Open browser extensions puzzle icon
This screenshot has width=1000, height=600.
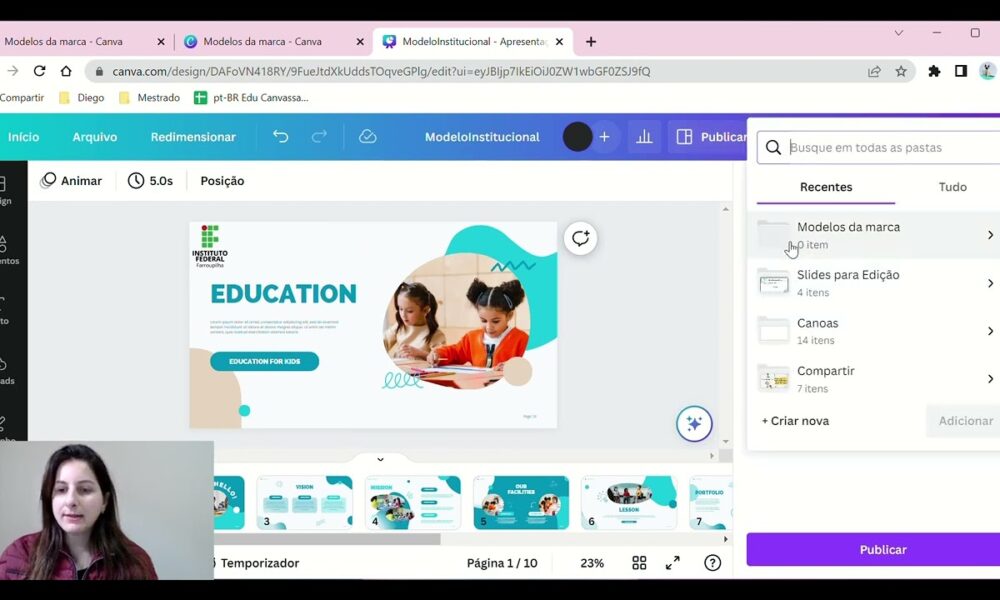(x=934, y=71)
